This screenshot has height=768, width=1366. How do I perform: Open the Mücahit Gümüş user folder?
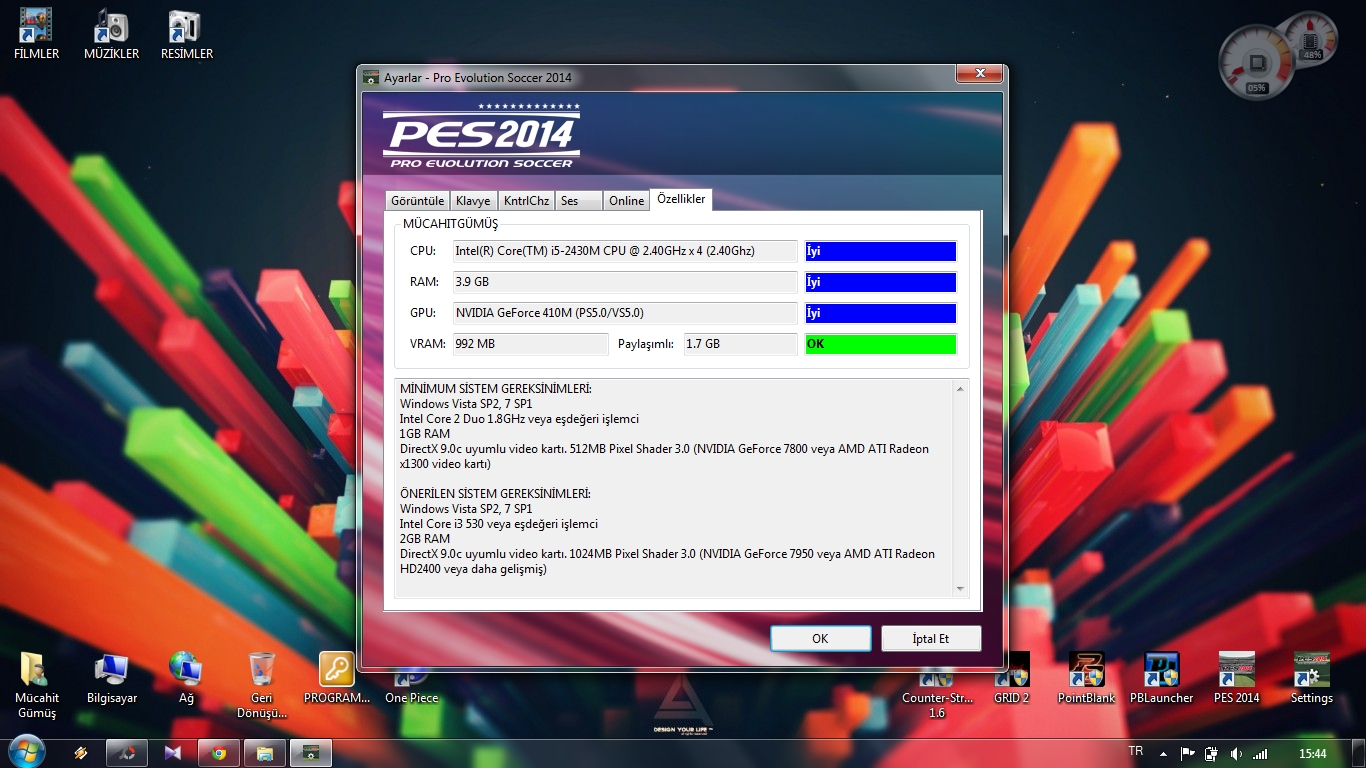point(37,685)
